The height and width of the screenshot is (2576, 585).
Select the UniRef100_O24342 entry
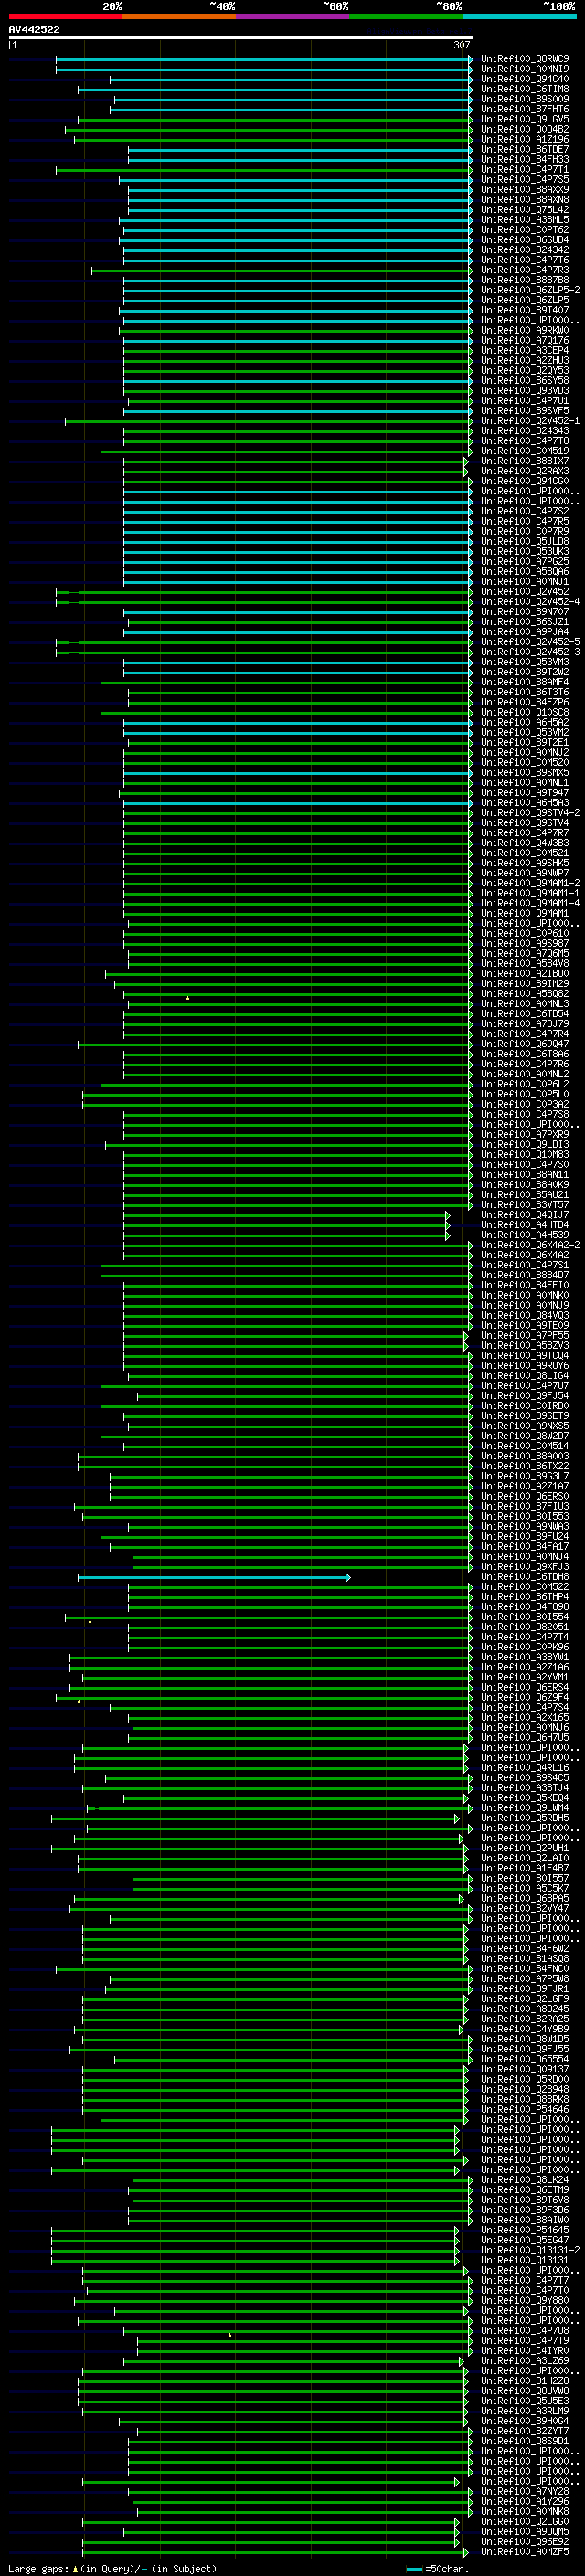[x=525, y=250]
